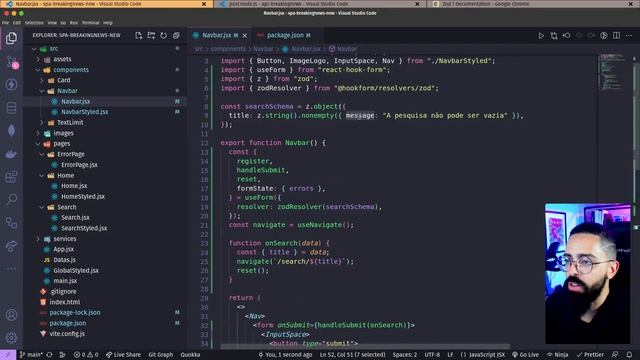Open the additional views ellipsis in activity bar
This screenshot has height=360, width=640.
[x=11, y=269]
